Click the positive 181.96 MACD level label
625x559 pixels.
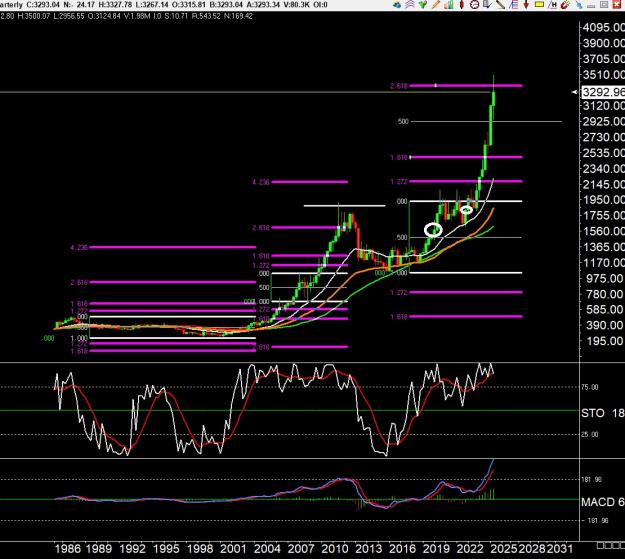(592, 480)
